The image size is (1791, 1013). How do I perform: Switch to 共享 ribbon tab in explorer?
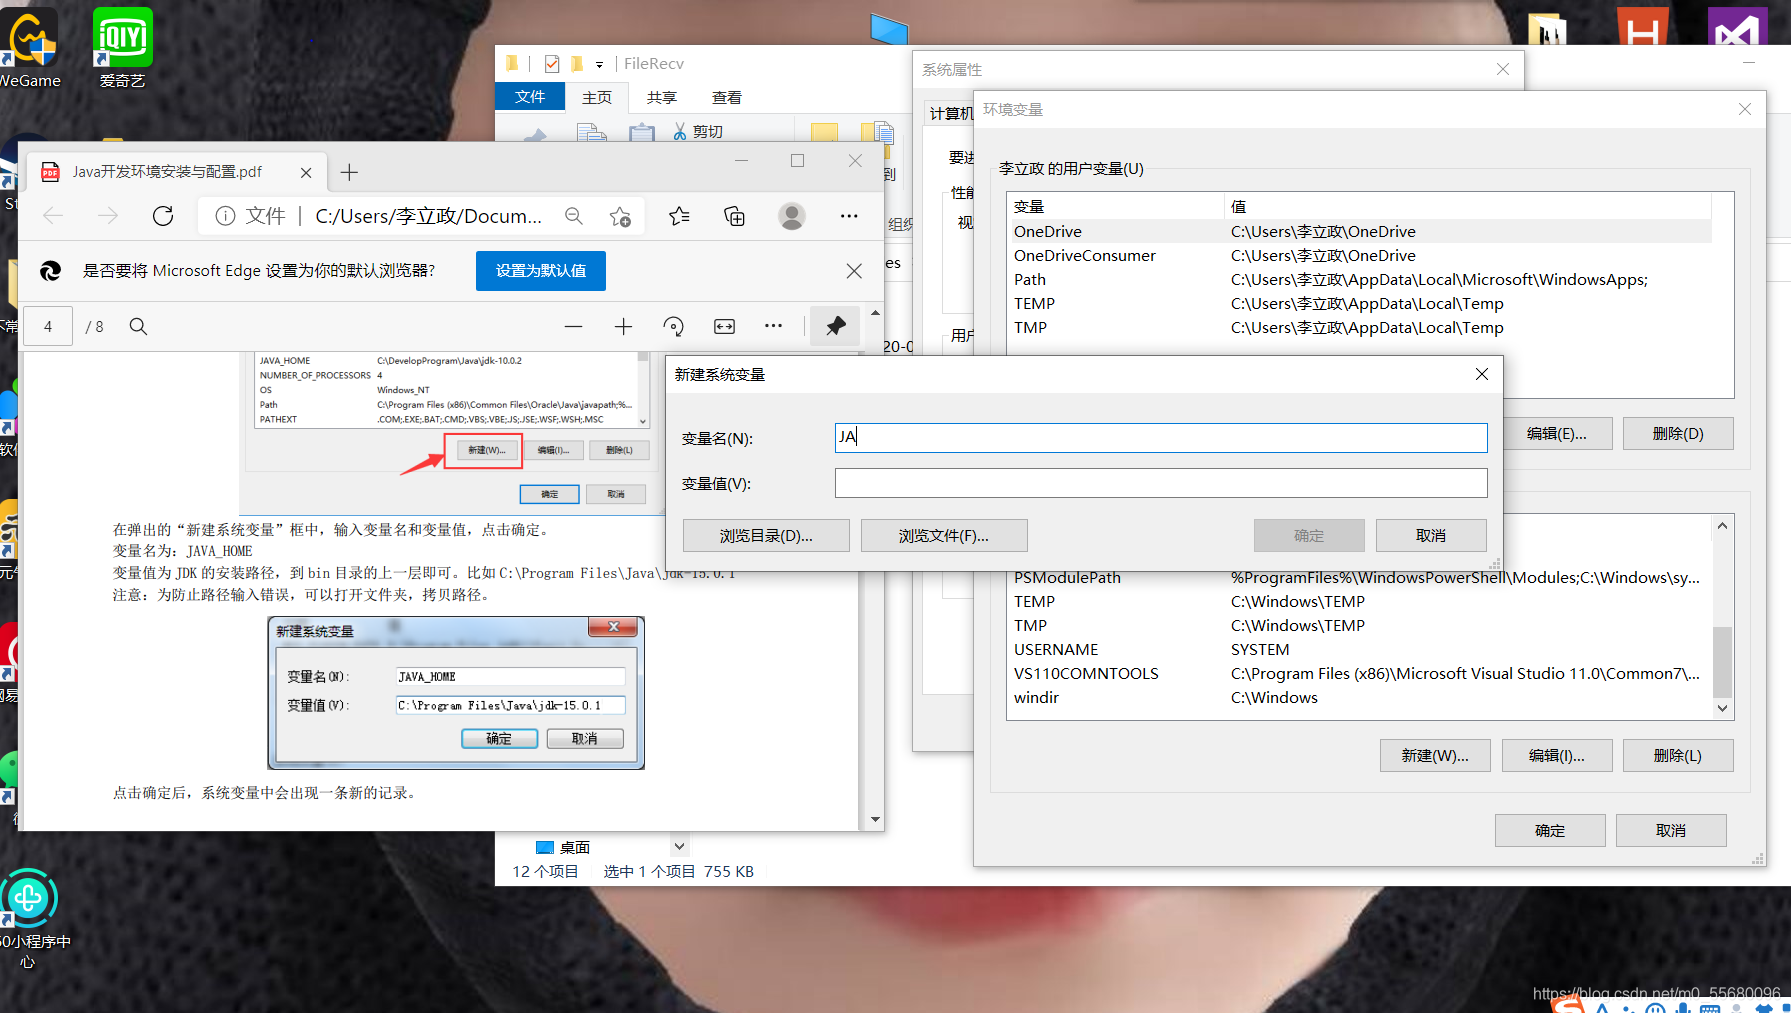[662, 97]
